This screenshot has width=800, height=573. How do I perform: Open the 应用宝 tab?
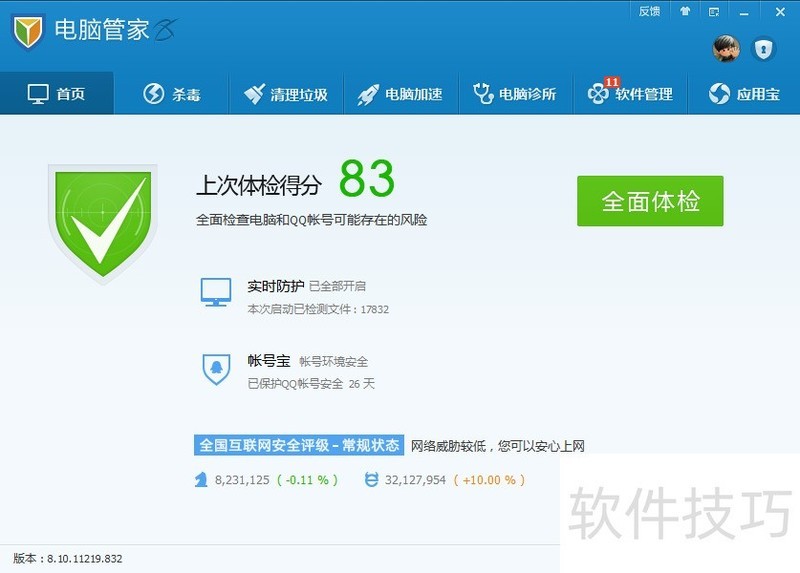click(x=744, y=94)
